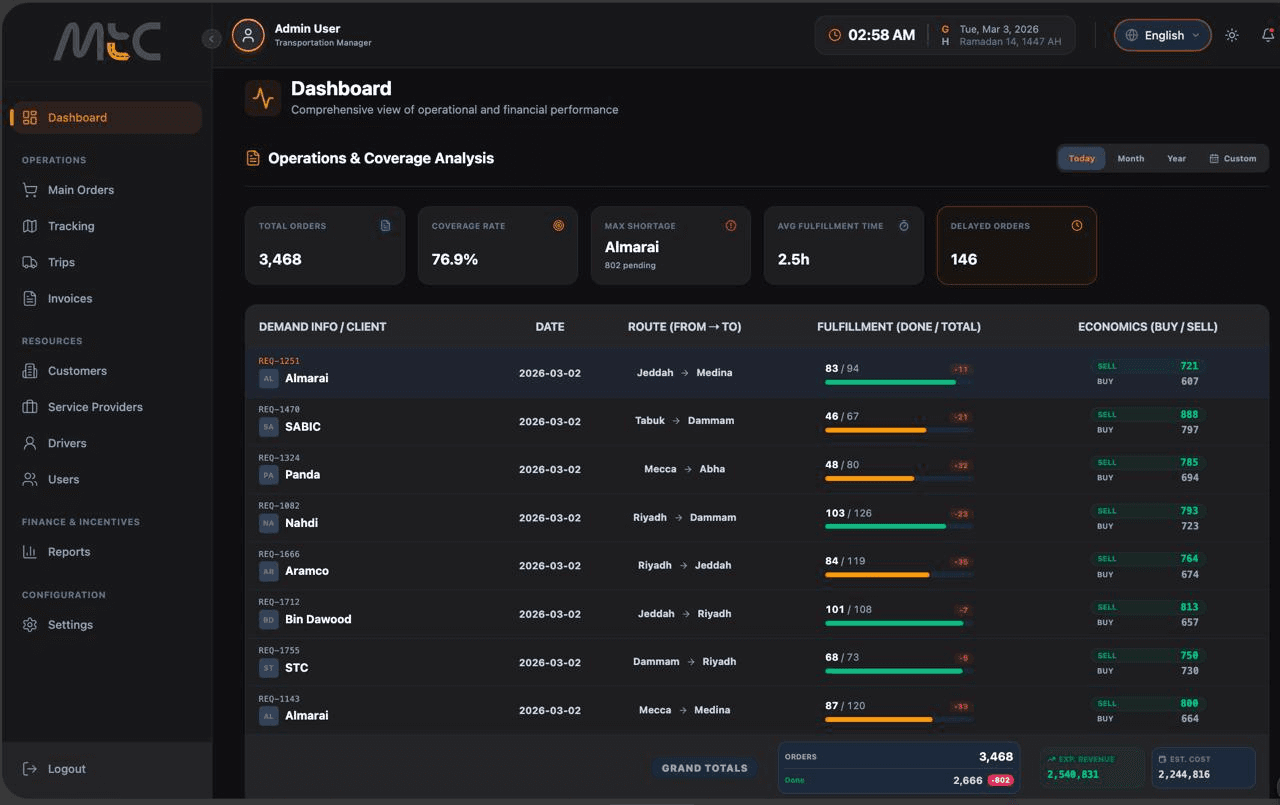This screenshot has width=1280, height=805.
Task: Click document icon on Total Orders card
Action: [385, 226]
